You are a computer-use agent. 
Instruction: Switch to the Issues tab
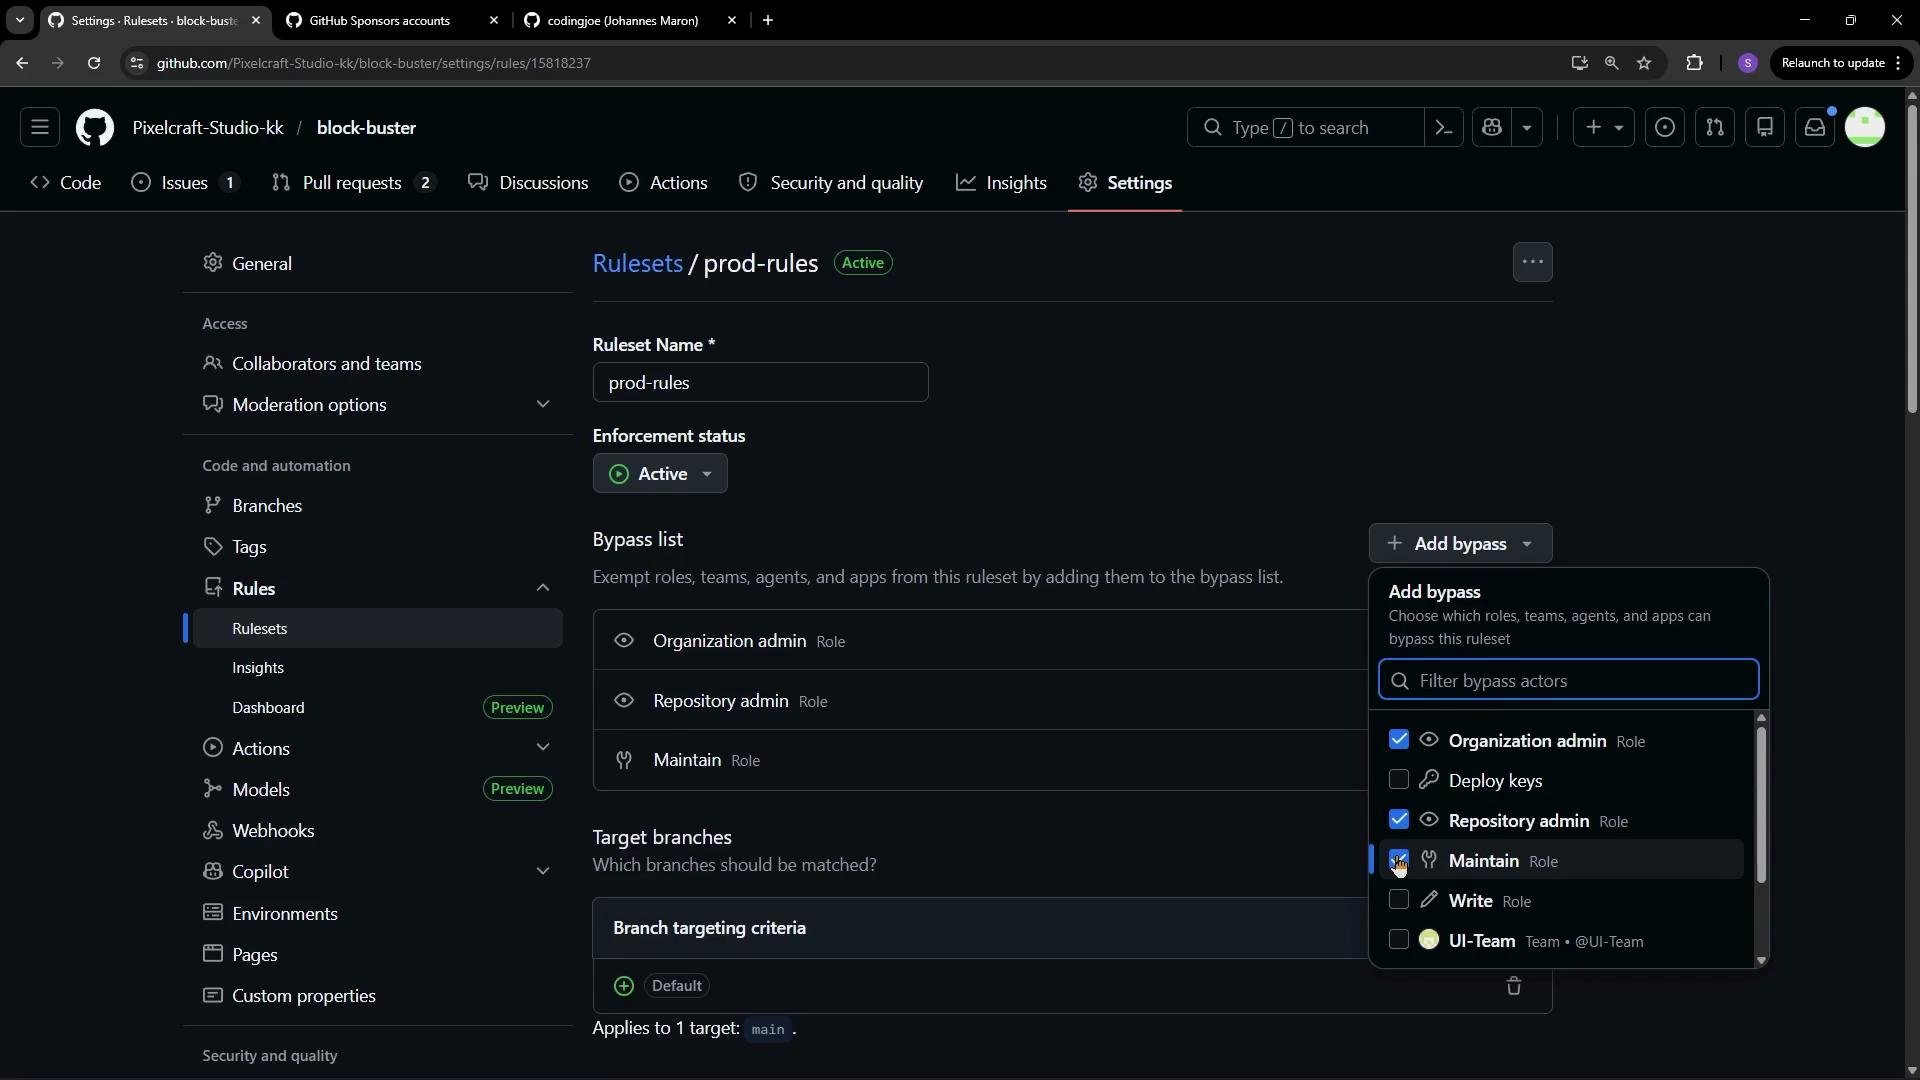[x=186, y=183]
